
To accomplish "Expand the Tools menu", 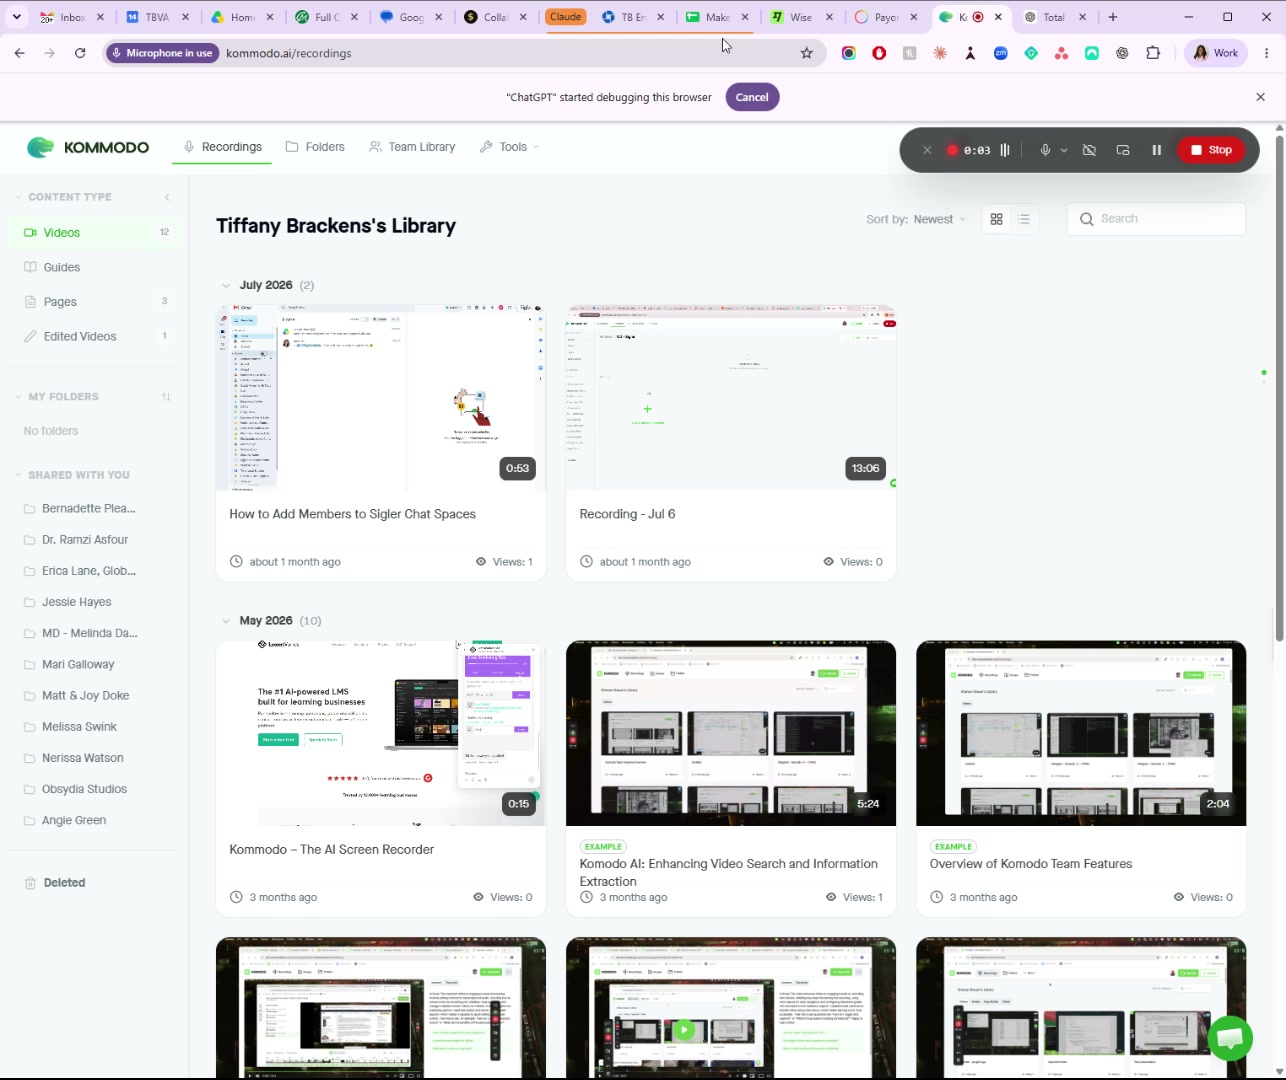I will tap(509, 147).
